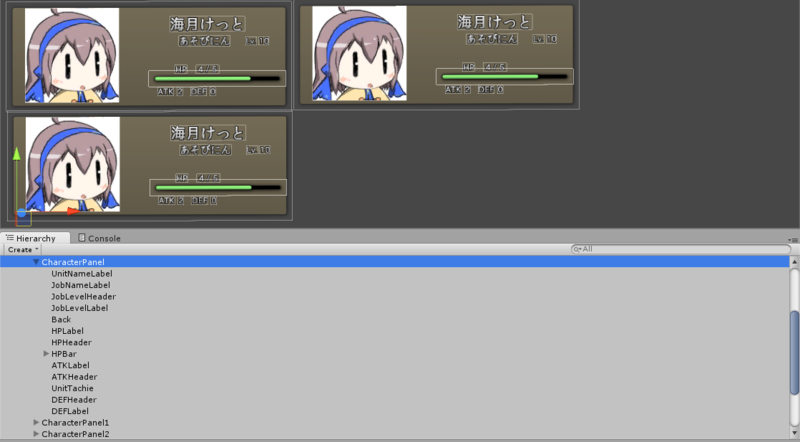800x442 pixels.
Task: Click the blue gizmo center handle
Action: [x=21, y=212]
